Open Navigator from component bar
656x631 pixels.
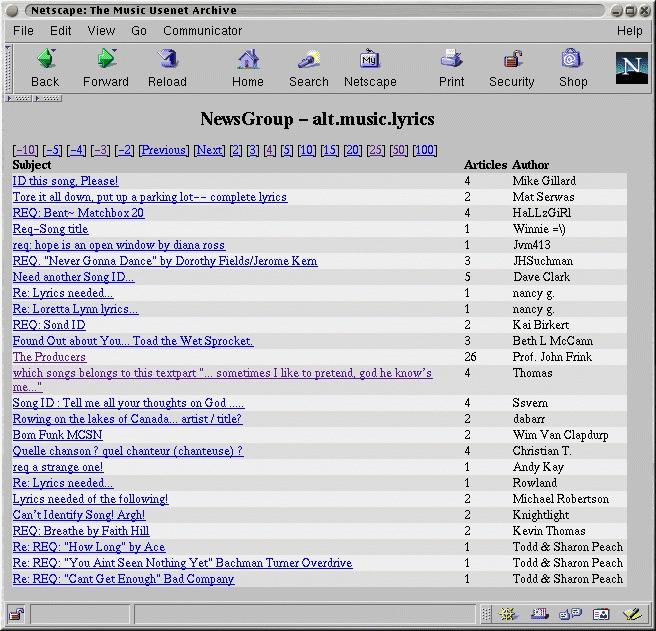point(508,614)
